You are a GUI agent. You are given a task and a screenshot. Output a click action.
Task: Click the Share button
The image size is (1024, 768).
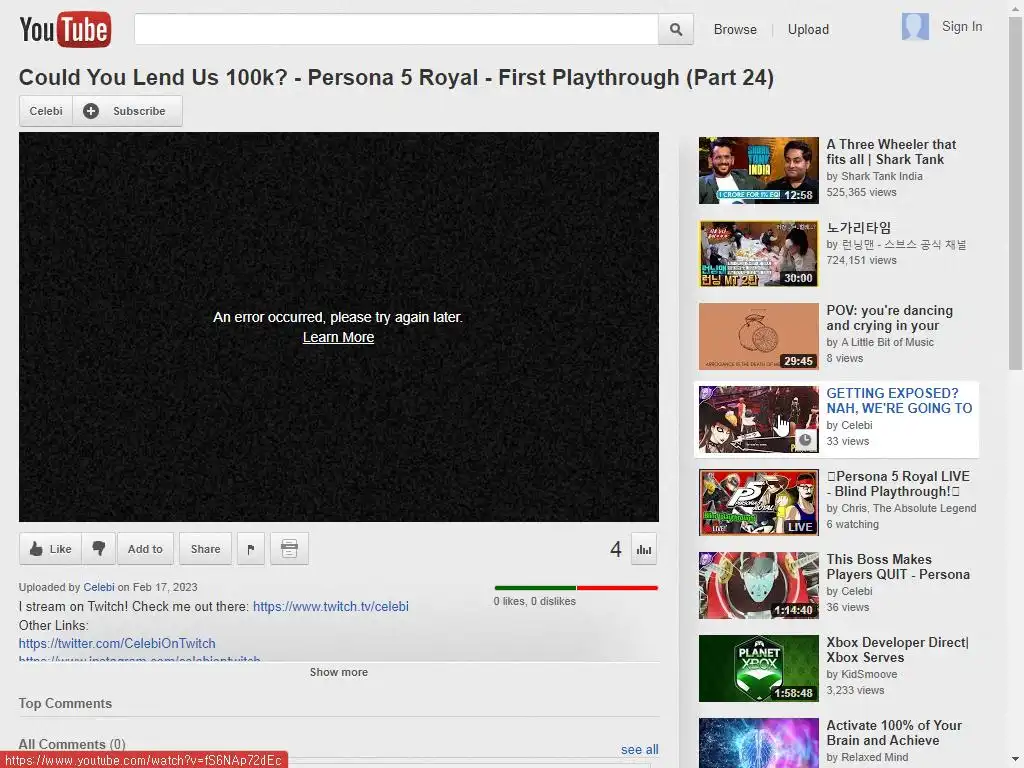pos(205,549)
